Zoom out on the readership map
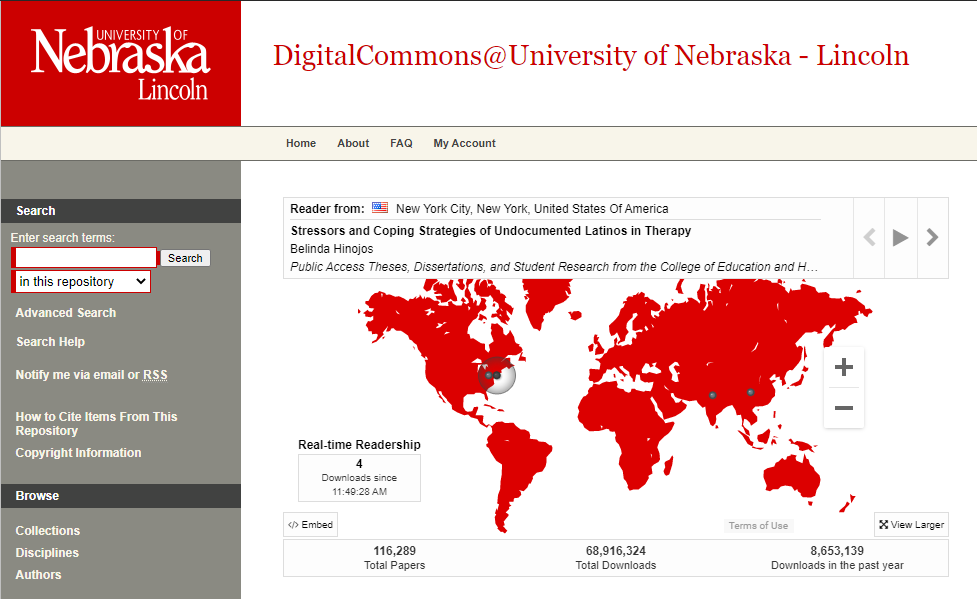This screenshot has height=599, width=977. (843, 408)
